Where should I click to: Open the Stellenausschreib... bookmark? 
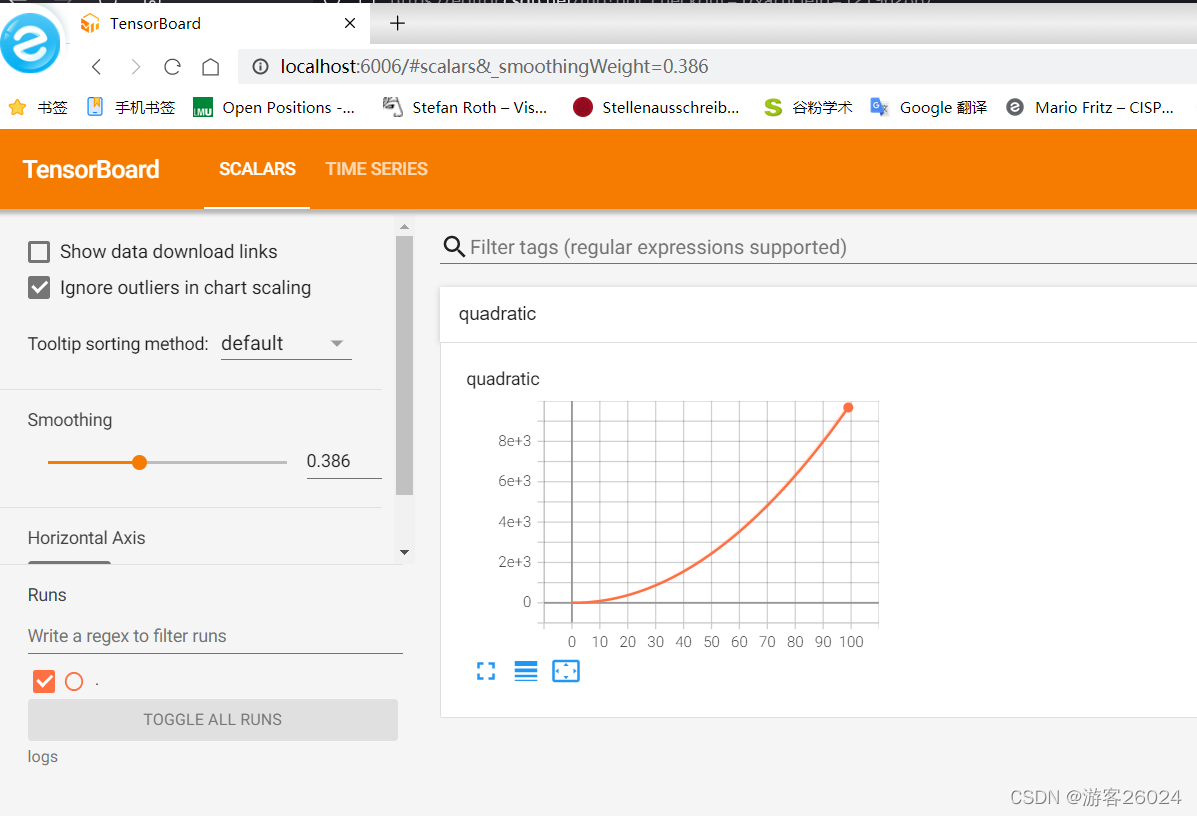point(657,108)
